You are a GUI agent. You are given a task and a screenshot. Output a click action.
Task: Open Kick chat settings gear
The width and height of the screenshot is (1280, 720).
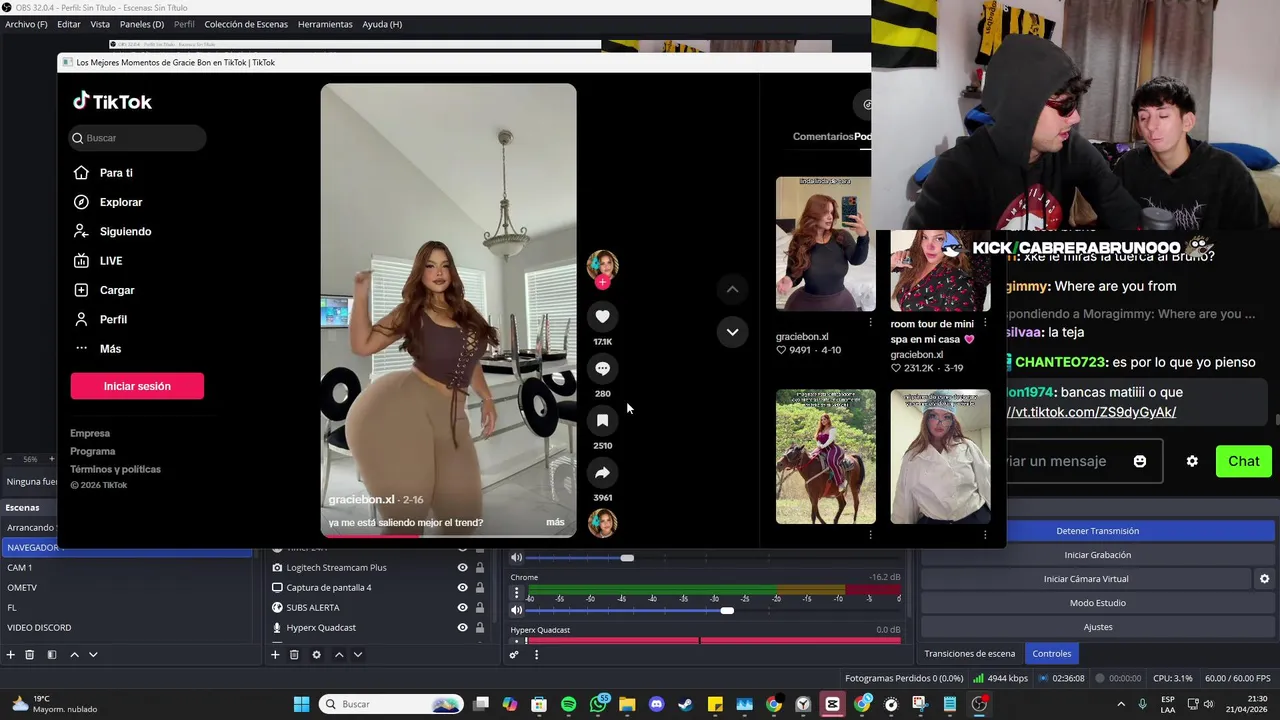[x=1192, y=461]
